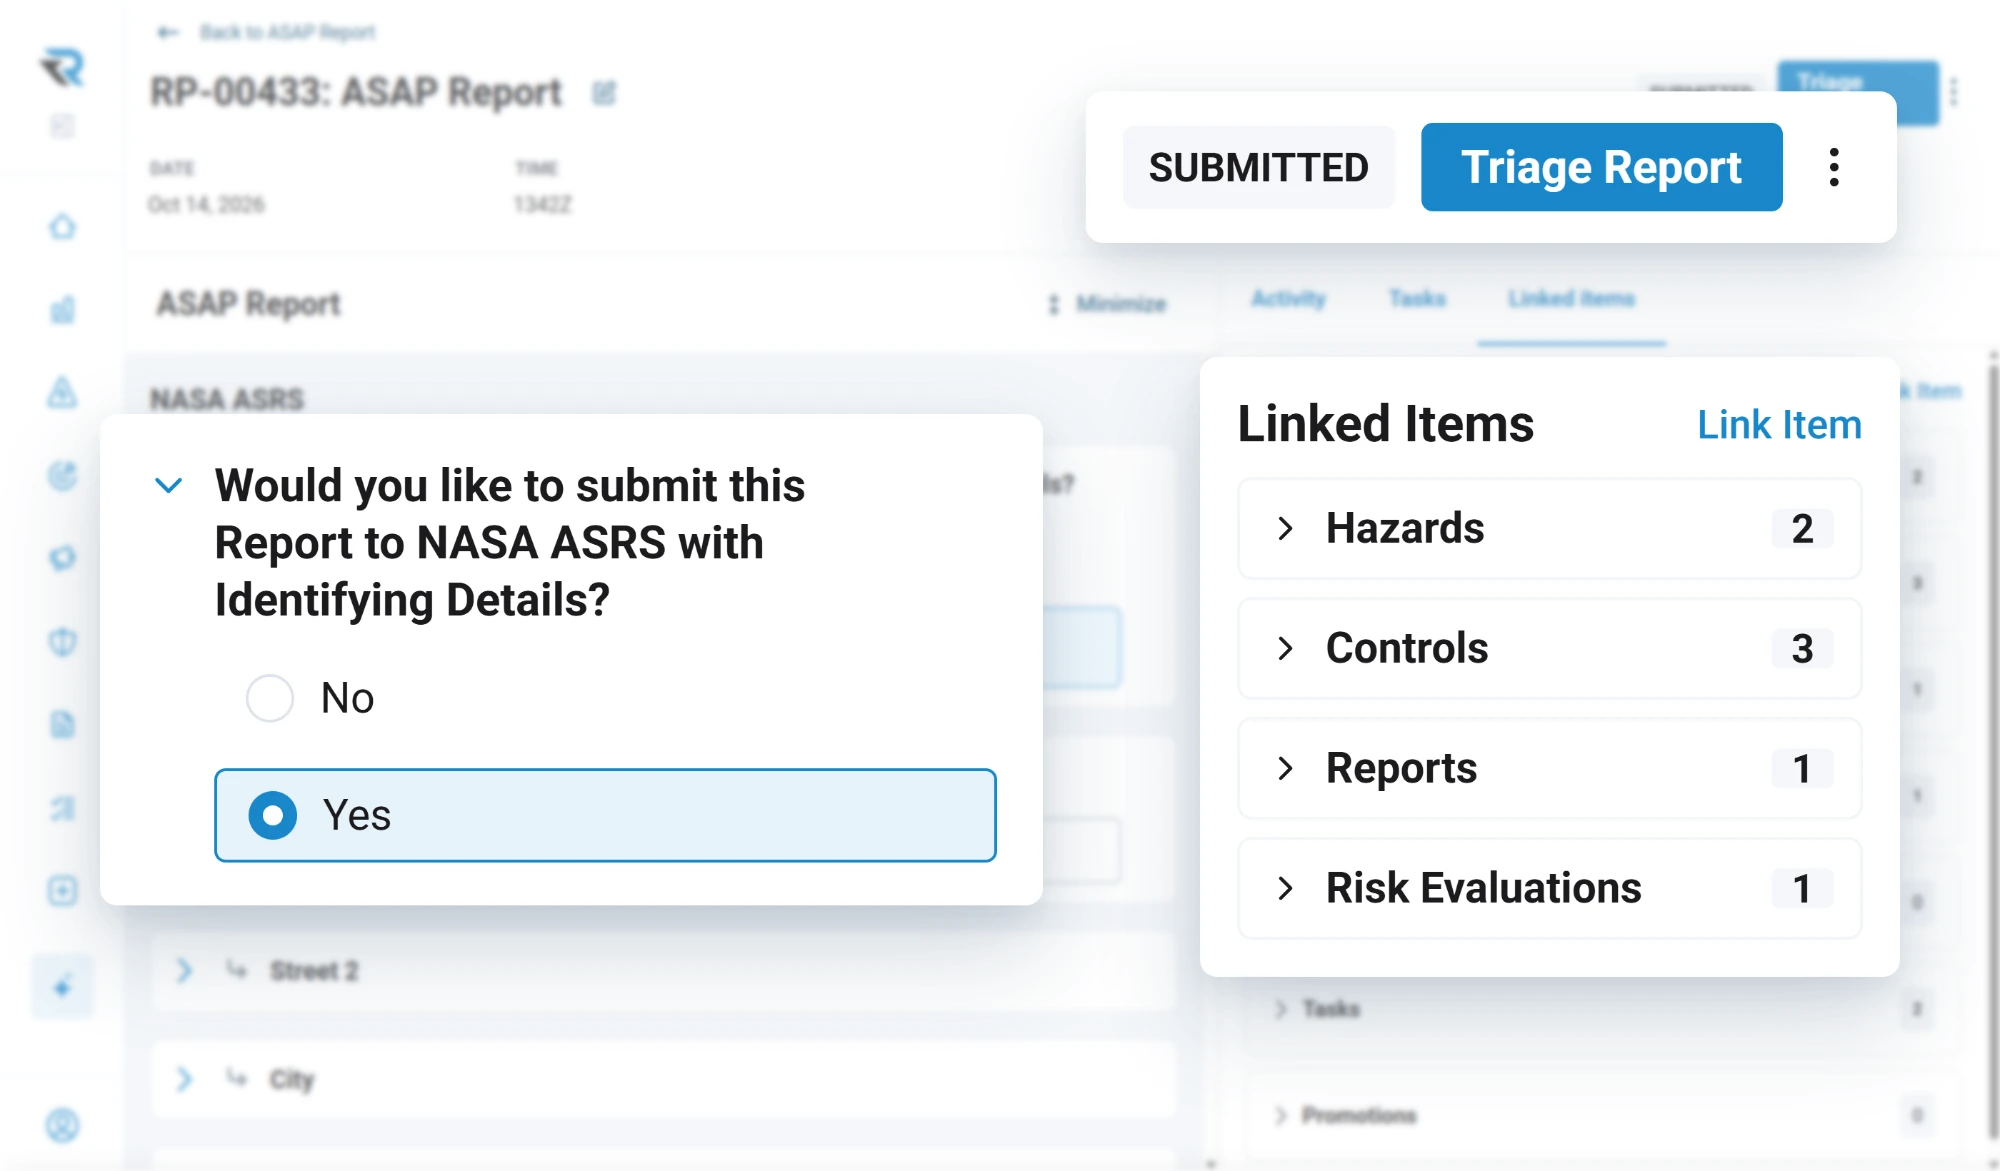Click the Back to ASAP Report link

coord(287,32)
